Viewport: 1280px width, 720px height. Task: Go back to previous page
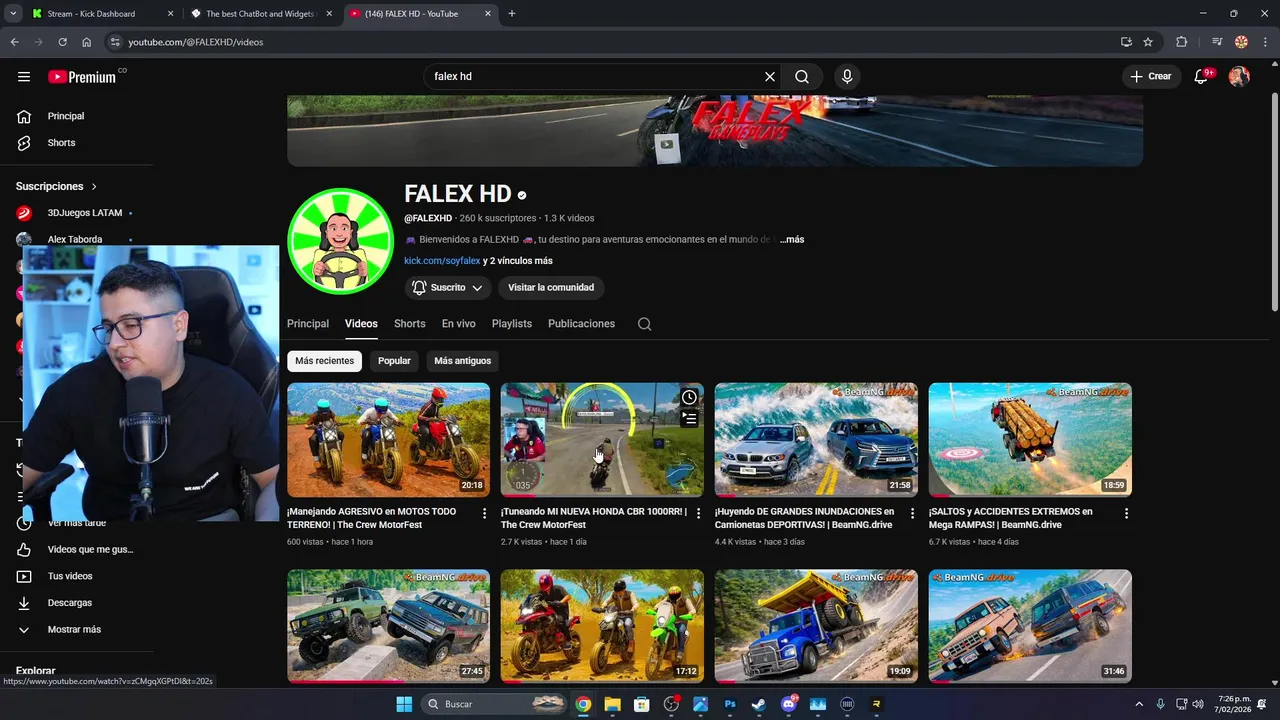tap(14, 42)
